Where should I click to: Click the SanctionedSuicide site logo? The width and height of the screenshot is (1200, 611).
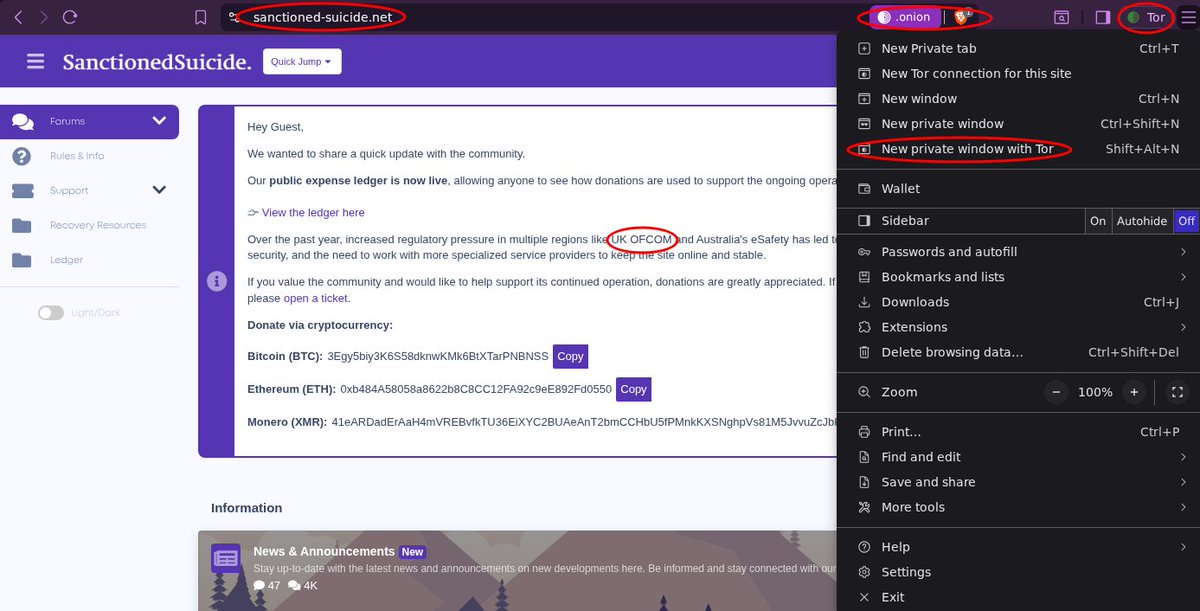(157, 62)
